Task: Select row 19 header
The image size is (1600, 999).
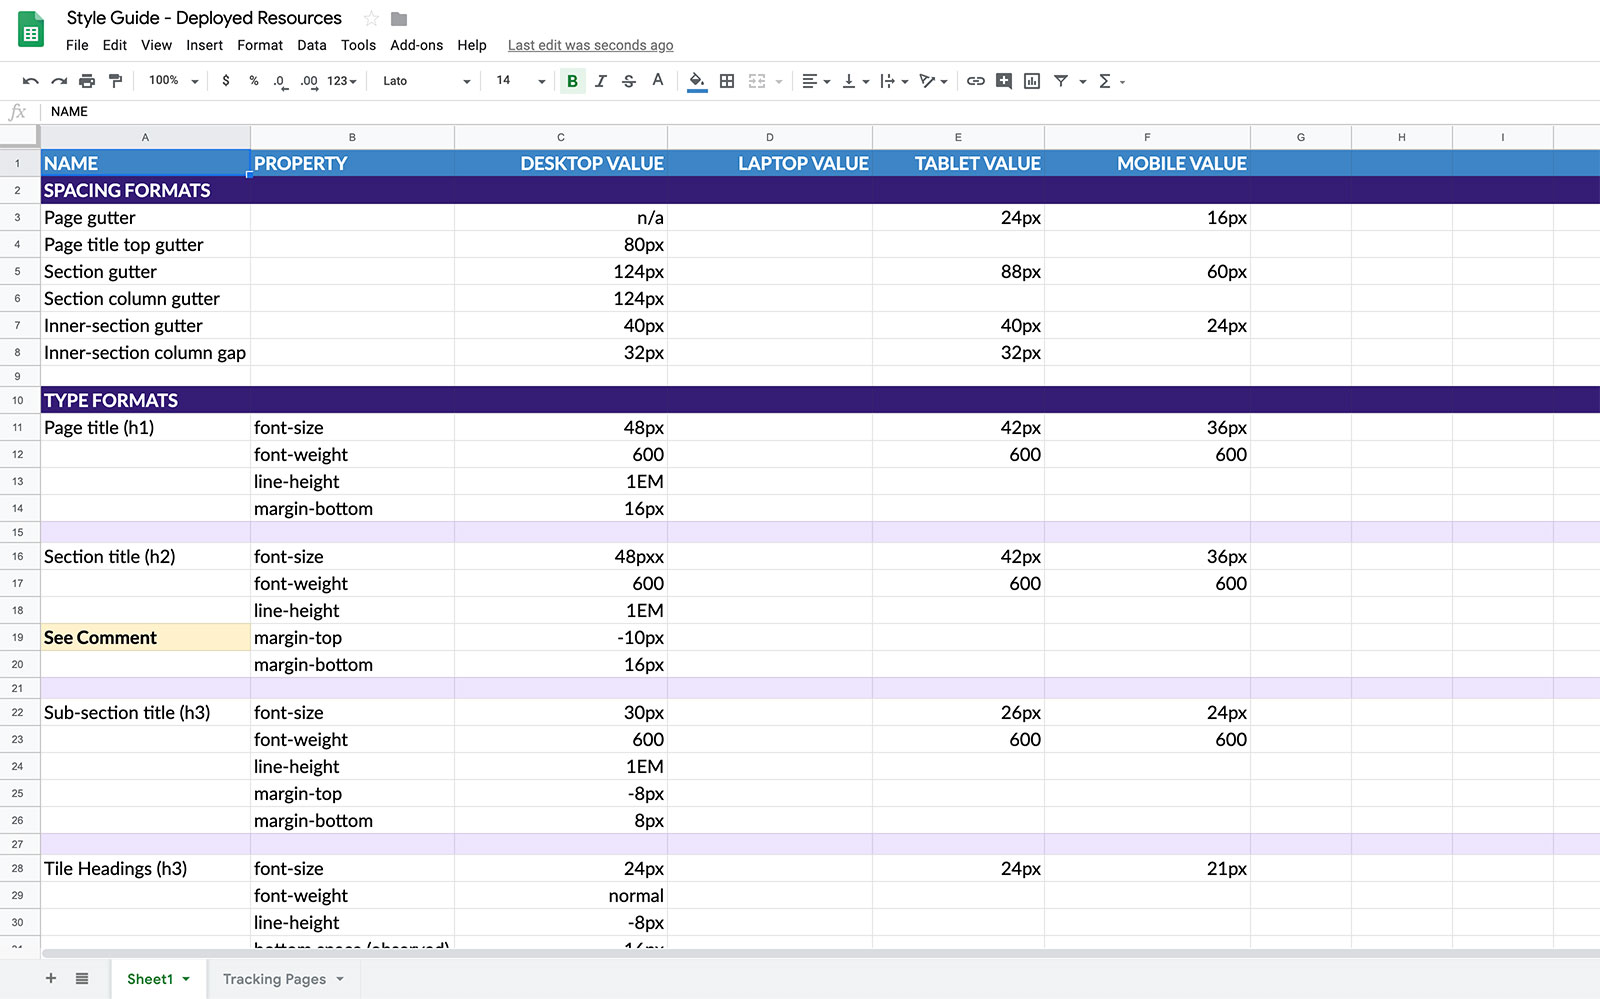Action: coord(18,637)
